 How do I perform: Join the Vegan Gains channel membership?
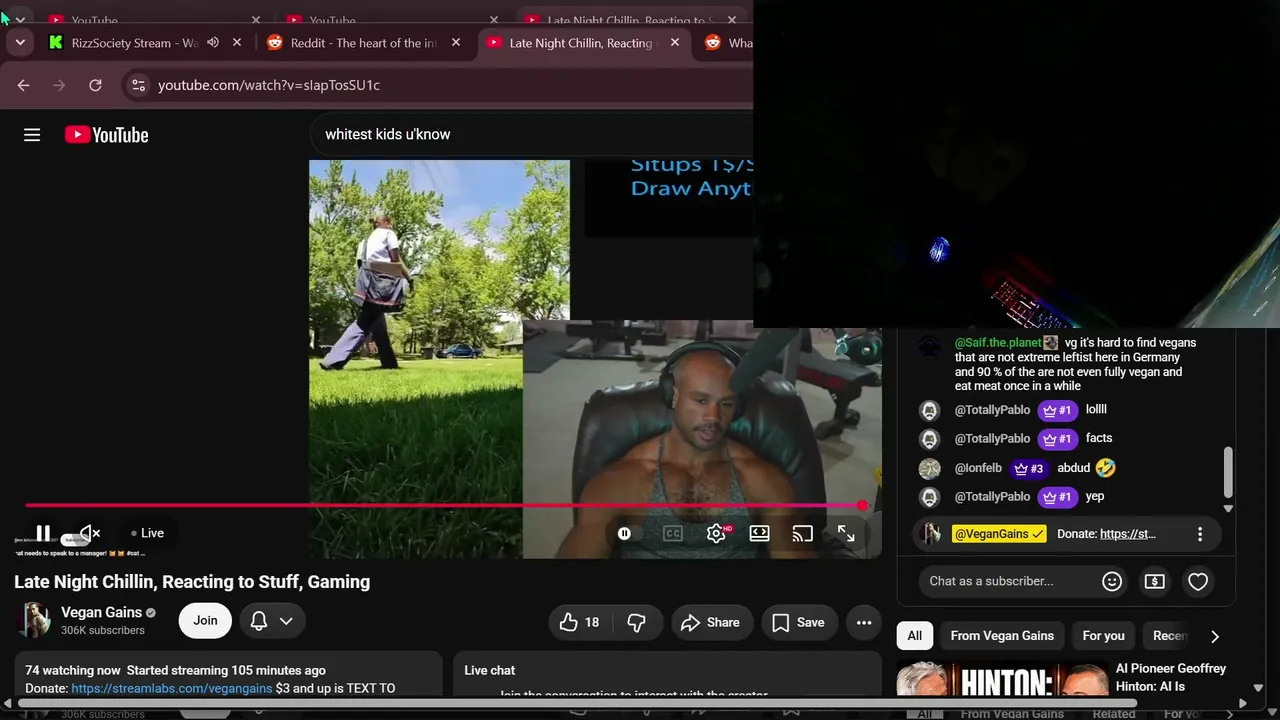pos(205,621)
